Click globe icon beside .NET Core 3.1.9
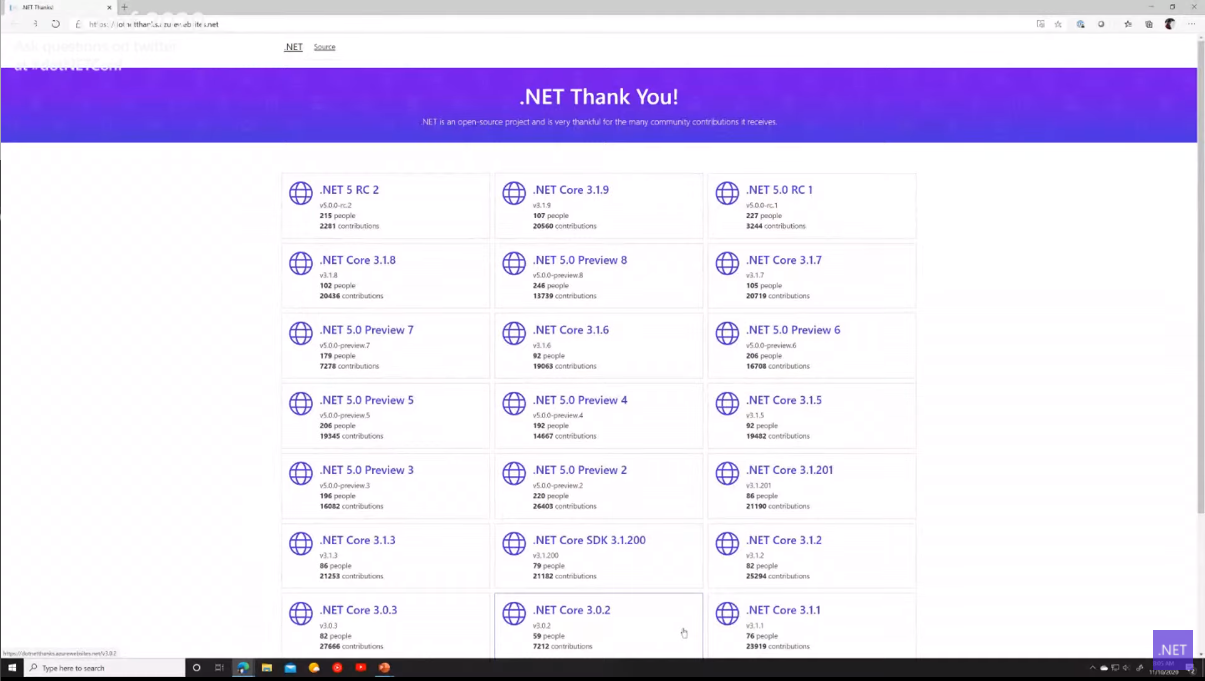The width and height of the screenshot is (1205, 681). [x=514, y=193]
